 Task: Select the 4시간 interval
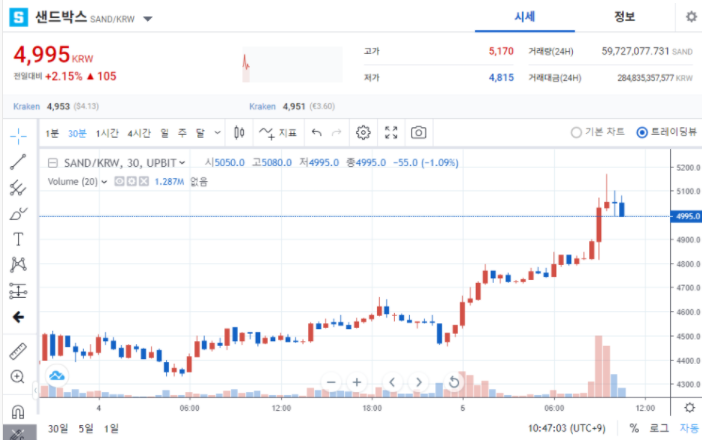click(139, 133)
